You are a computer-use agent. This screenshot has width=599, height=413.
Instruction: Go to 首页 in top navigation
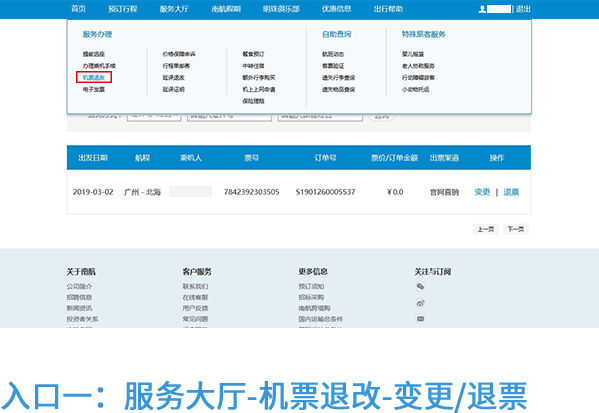78,9
